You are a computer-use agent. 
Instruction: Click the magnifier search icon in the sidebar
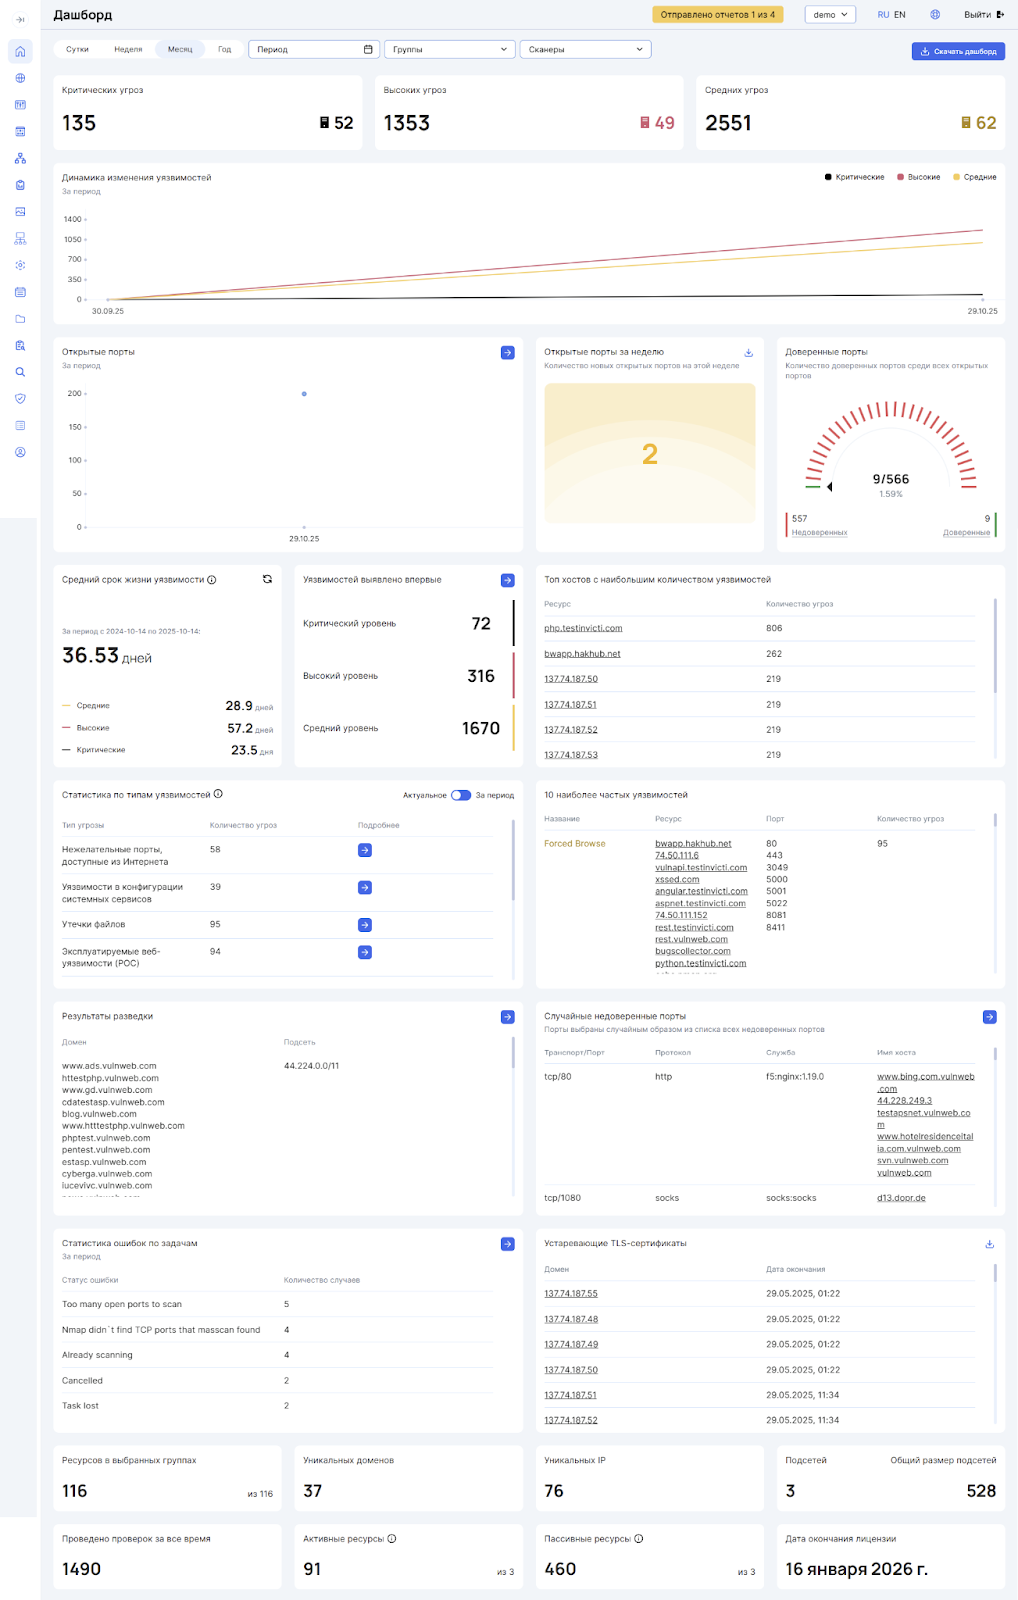pos(20,372)
